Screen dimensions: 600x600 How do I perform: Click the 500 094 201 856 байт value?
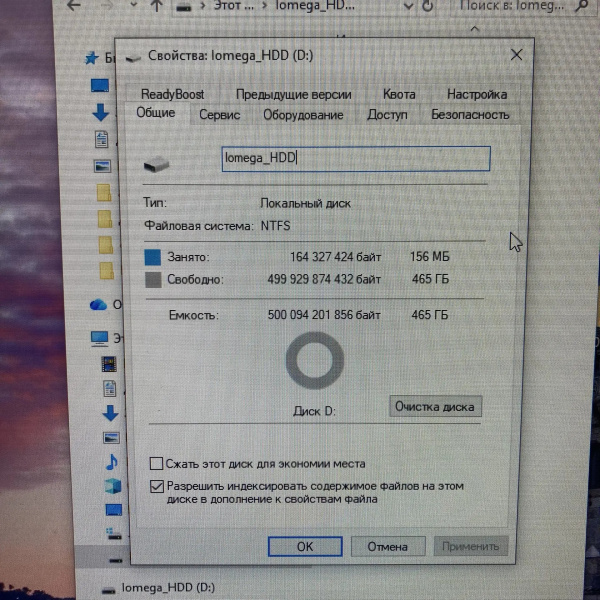pyautogui.click(x=324, y=315)
